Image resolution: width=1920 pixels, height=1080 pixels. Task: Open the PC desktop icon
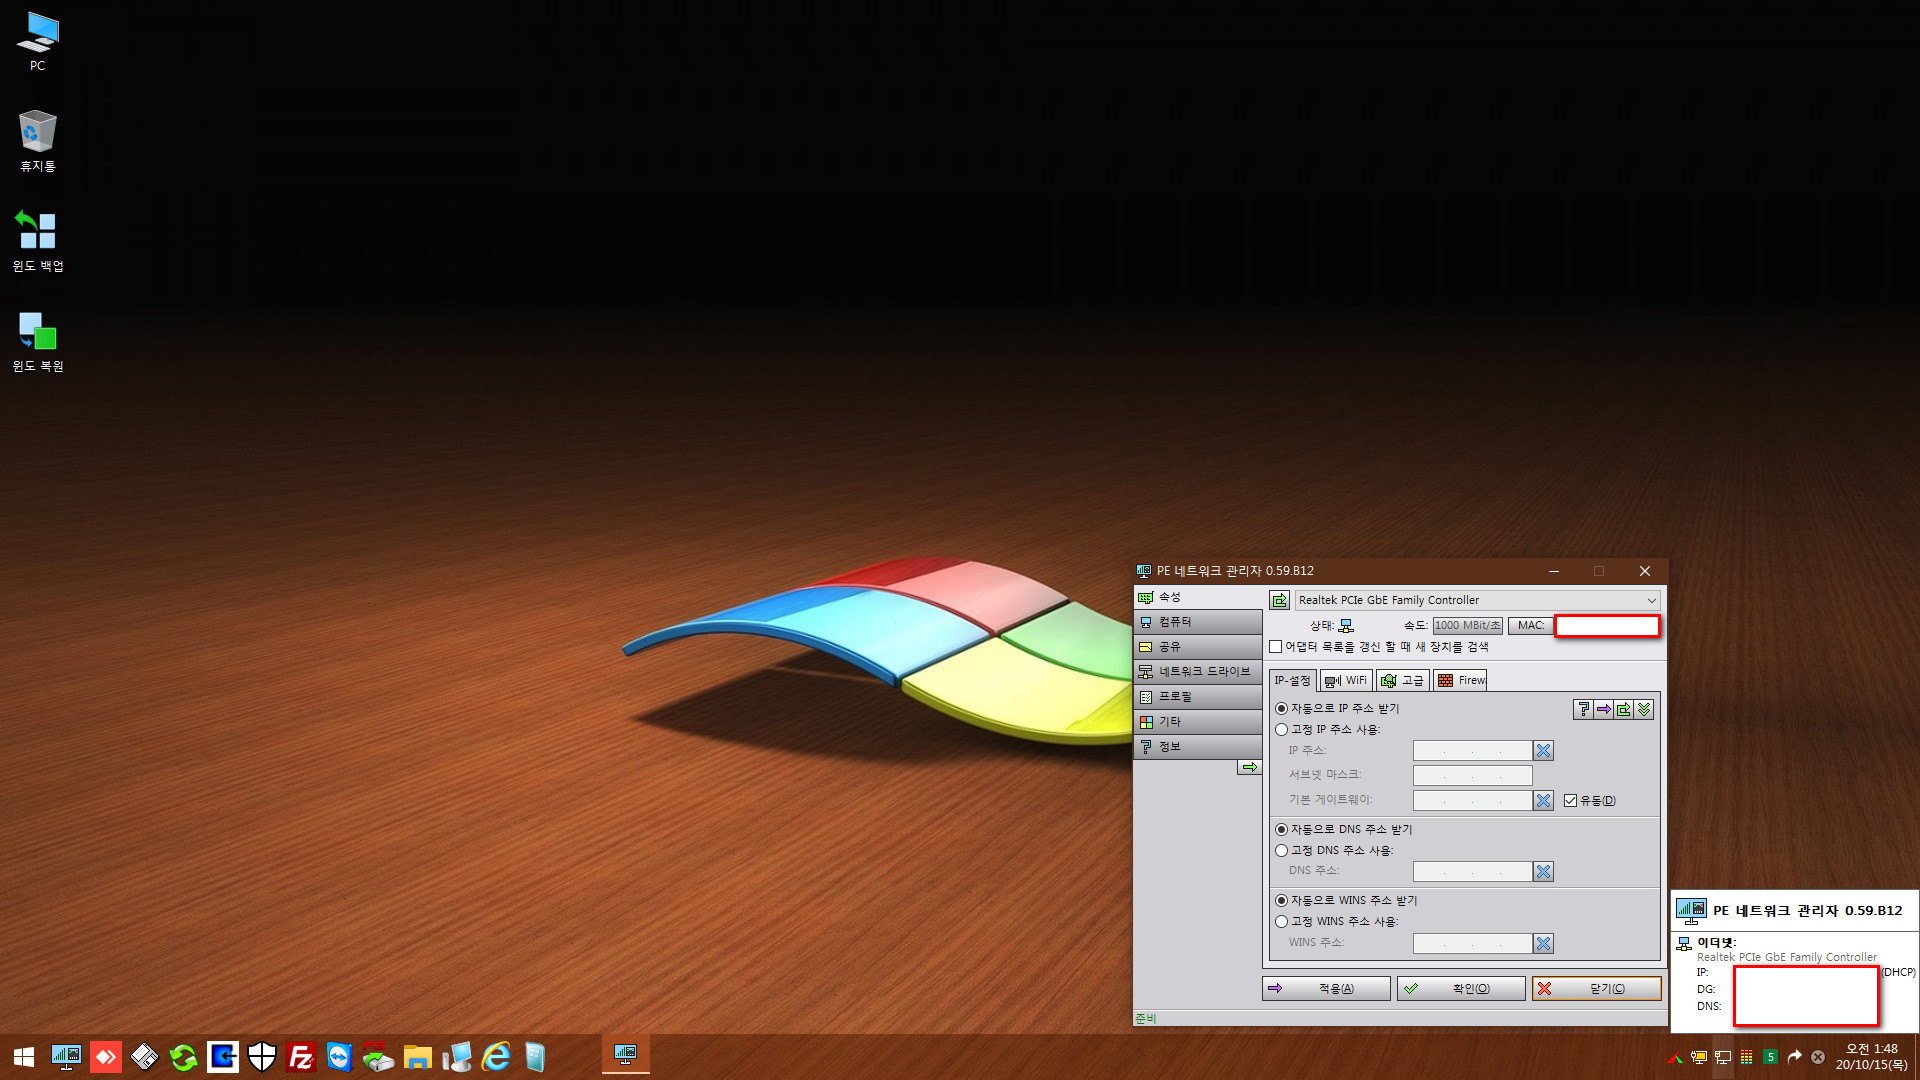coord(38,41)
